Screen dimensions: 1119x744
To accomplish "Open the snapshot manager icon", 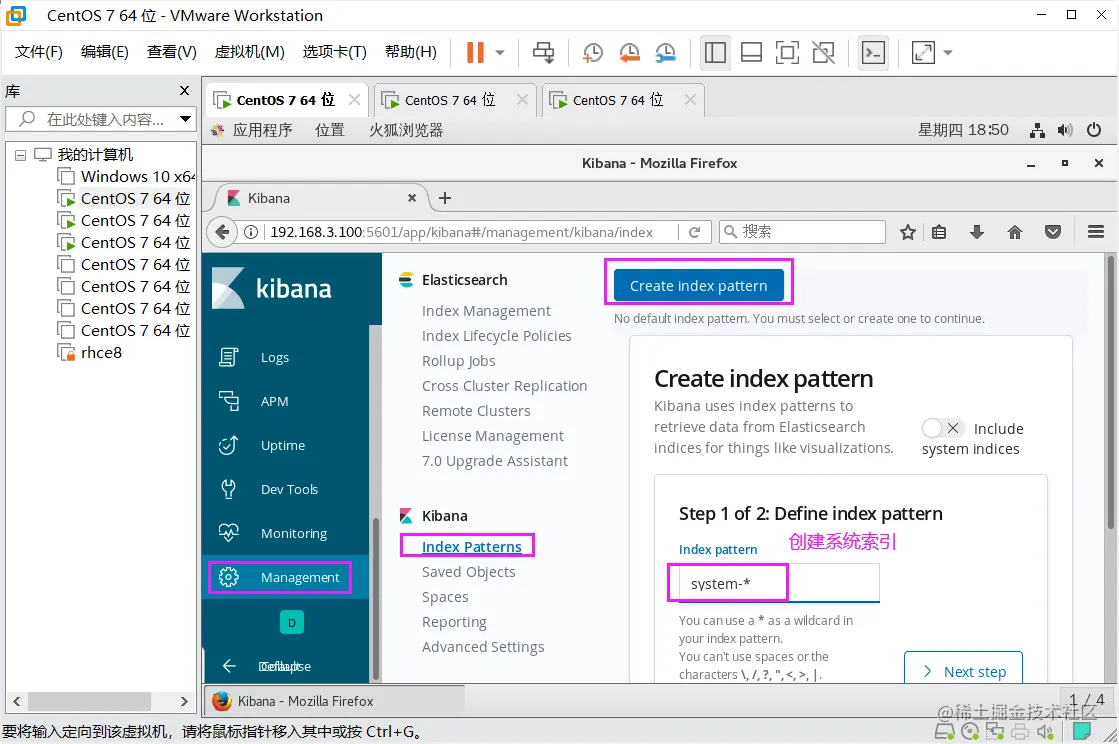I will 665,52.
